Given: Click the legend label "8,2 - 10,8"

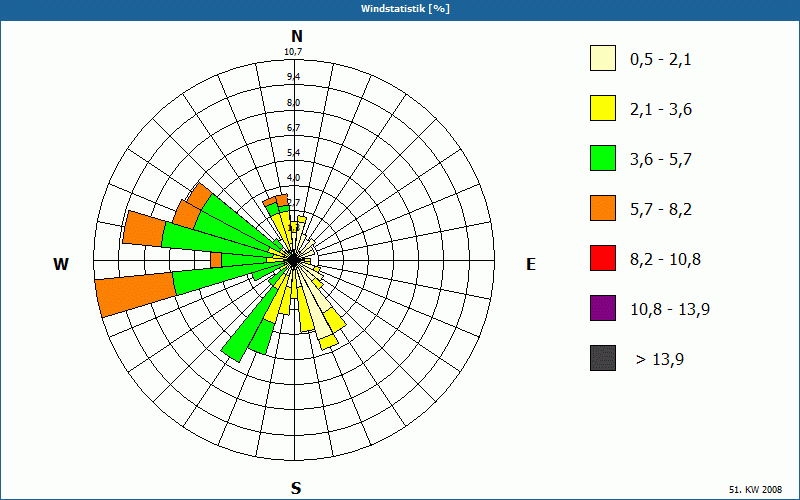Looking at the screenshot, I should pos(665,260).
